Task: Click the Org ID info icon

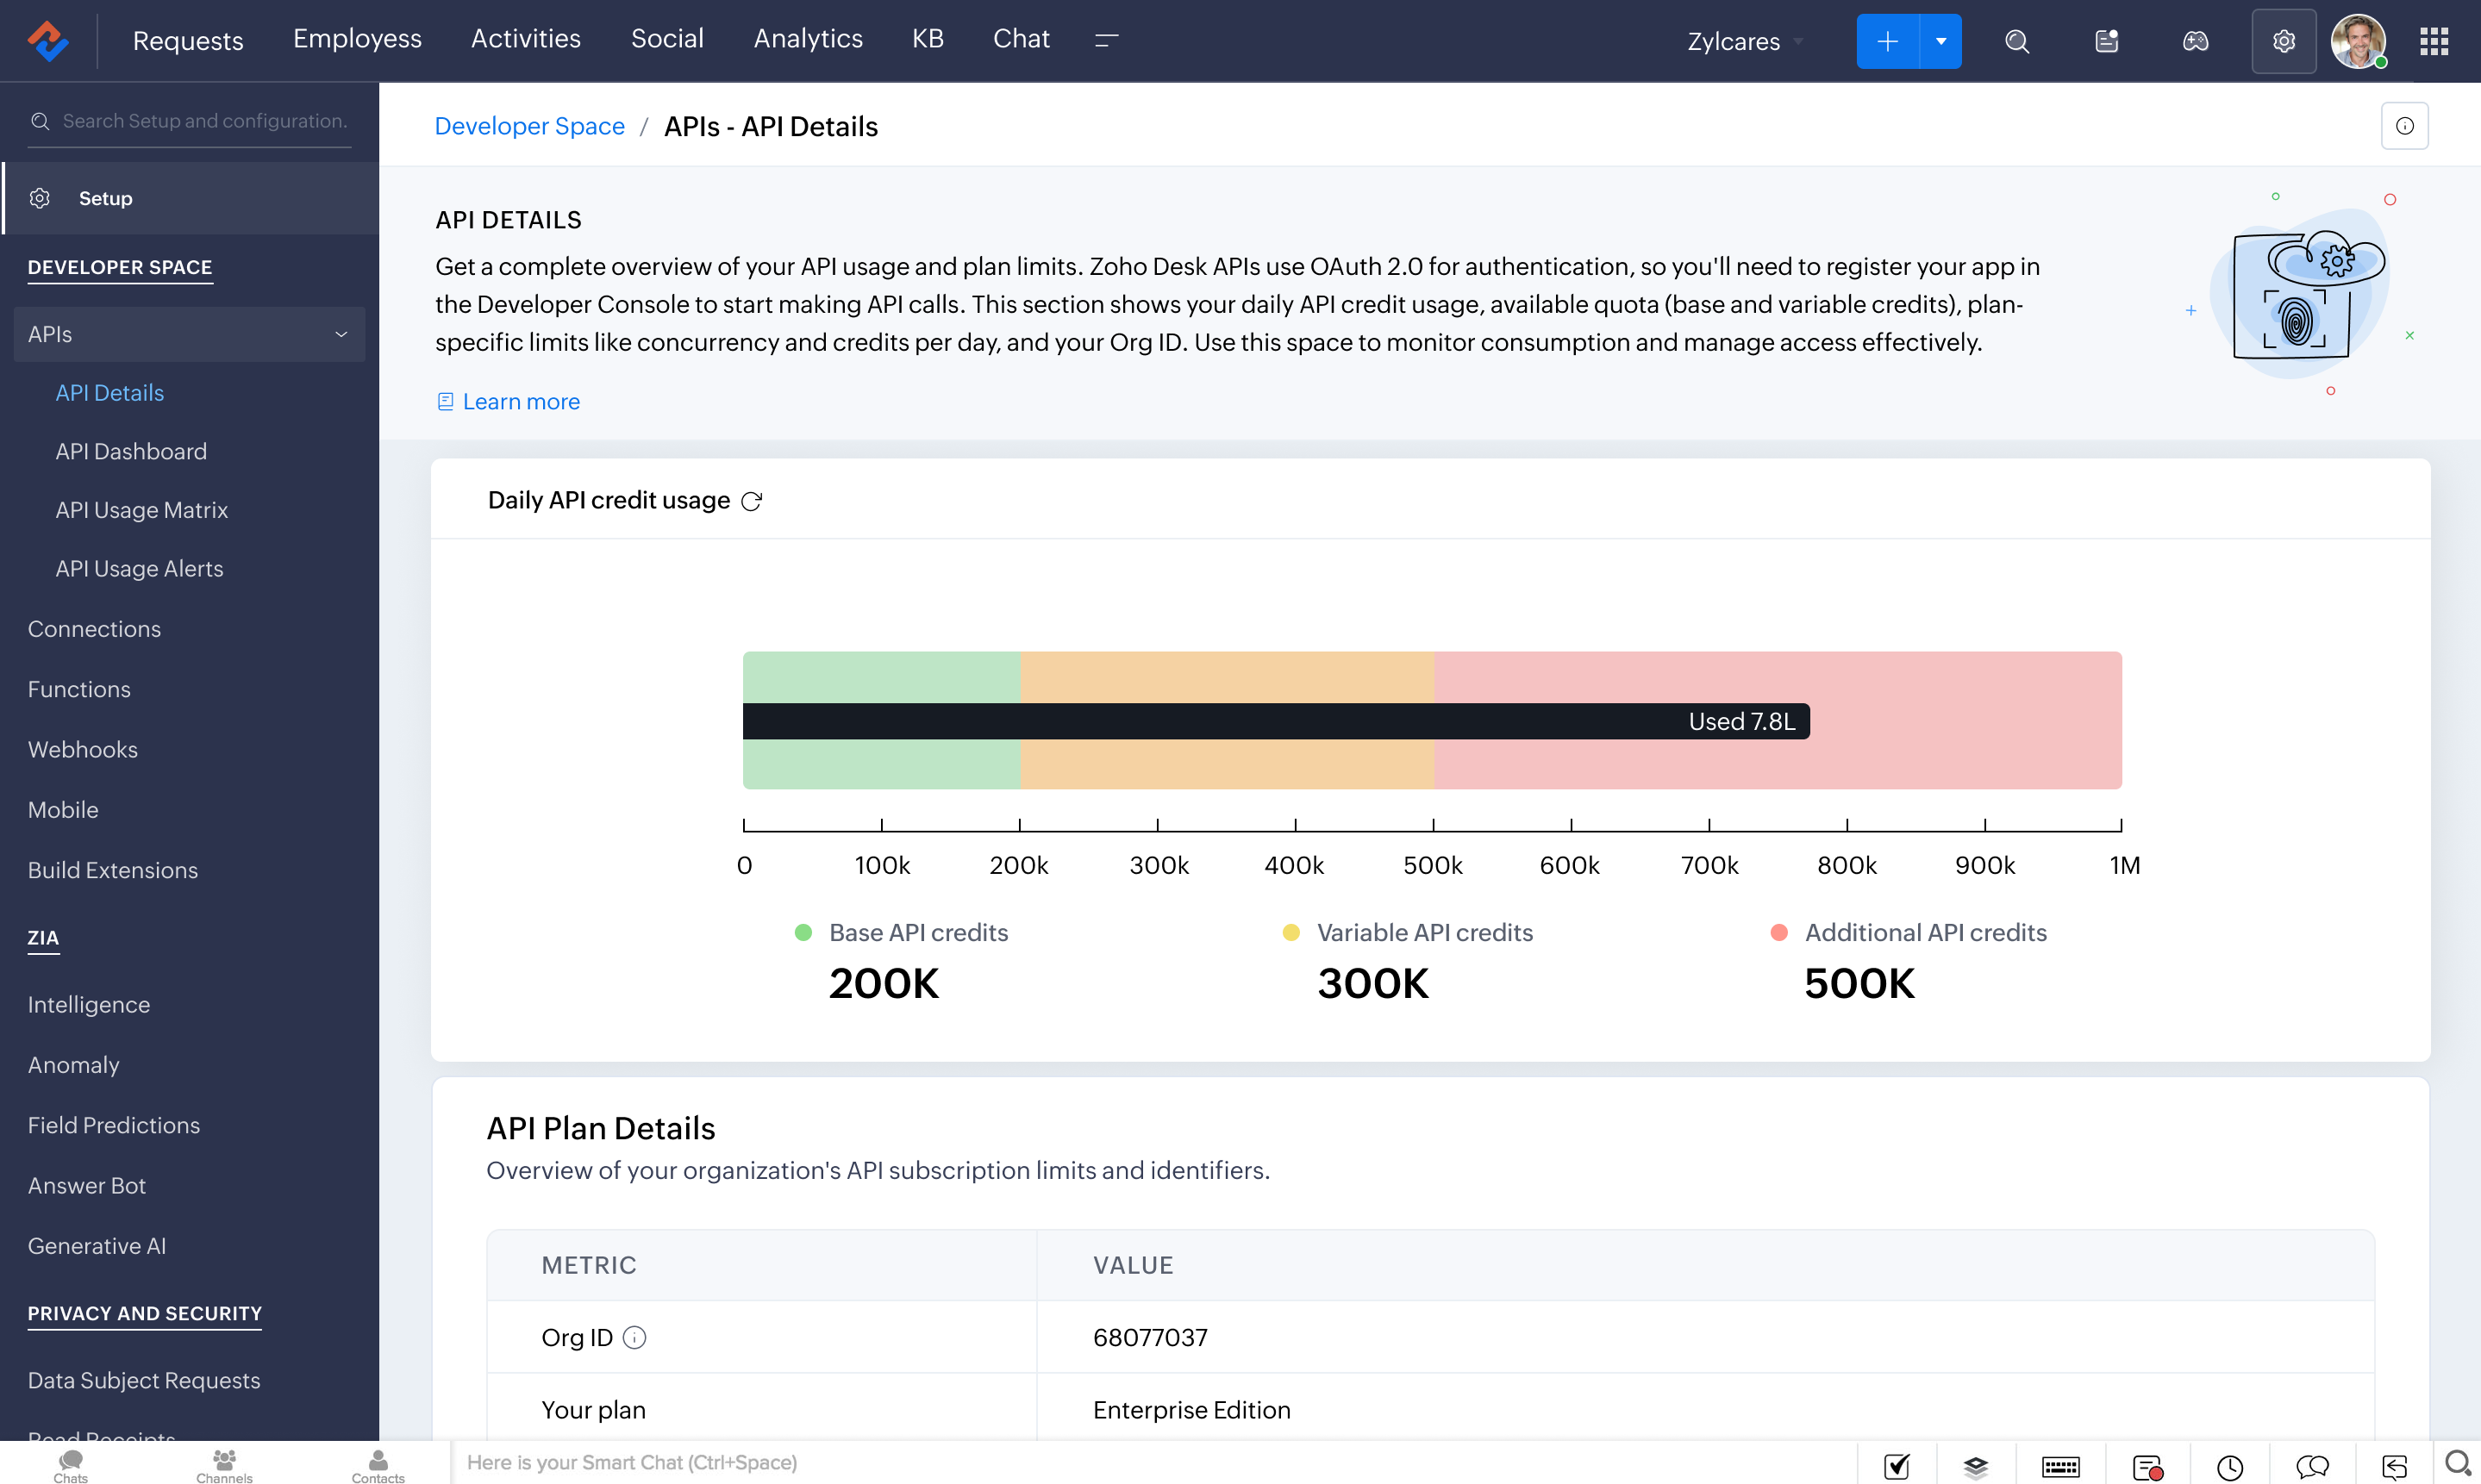Action: 634,1337
